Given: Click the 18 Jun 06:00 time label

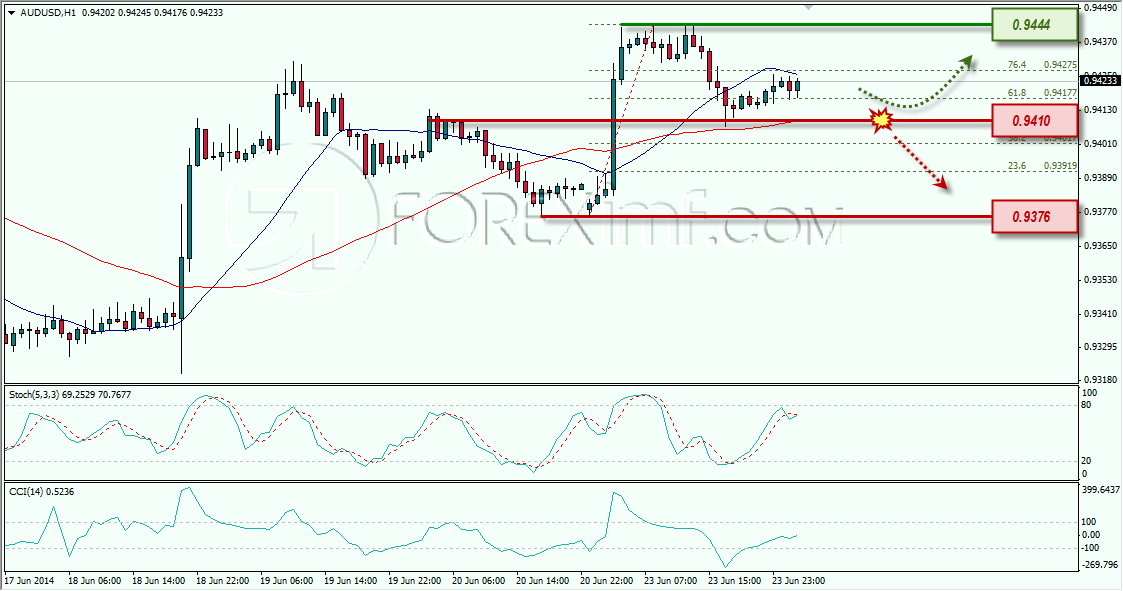Looking at the screenshot, I should tap(95, 580).
